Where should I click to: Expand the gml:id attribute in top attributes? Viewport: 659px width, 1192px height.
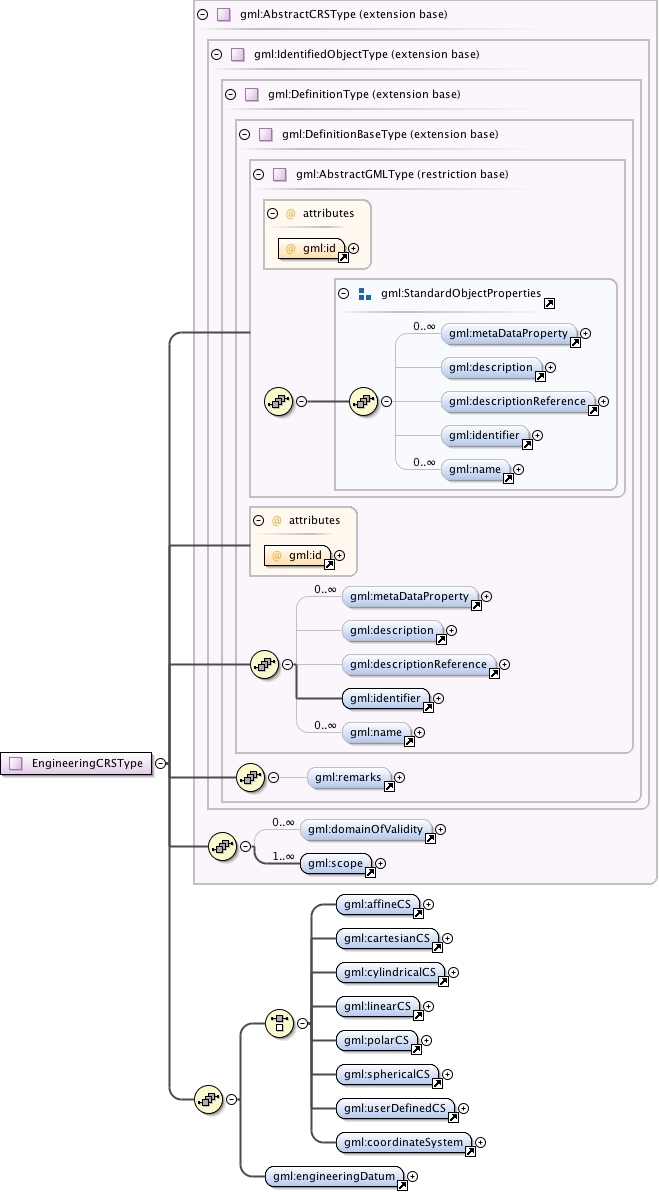pos(353,249)
